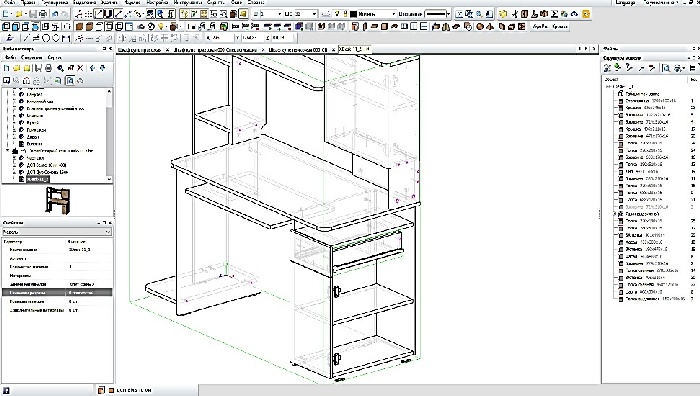This screenshot has height=396, width=700.
Task: Click the Undo arrow in the top toolbar
Action: tap(55, 14)
